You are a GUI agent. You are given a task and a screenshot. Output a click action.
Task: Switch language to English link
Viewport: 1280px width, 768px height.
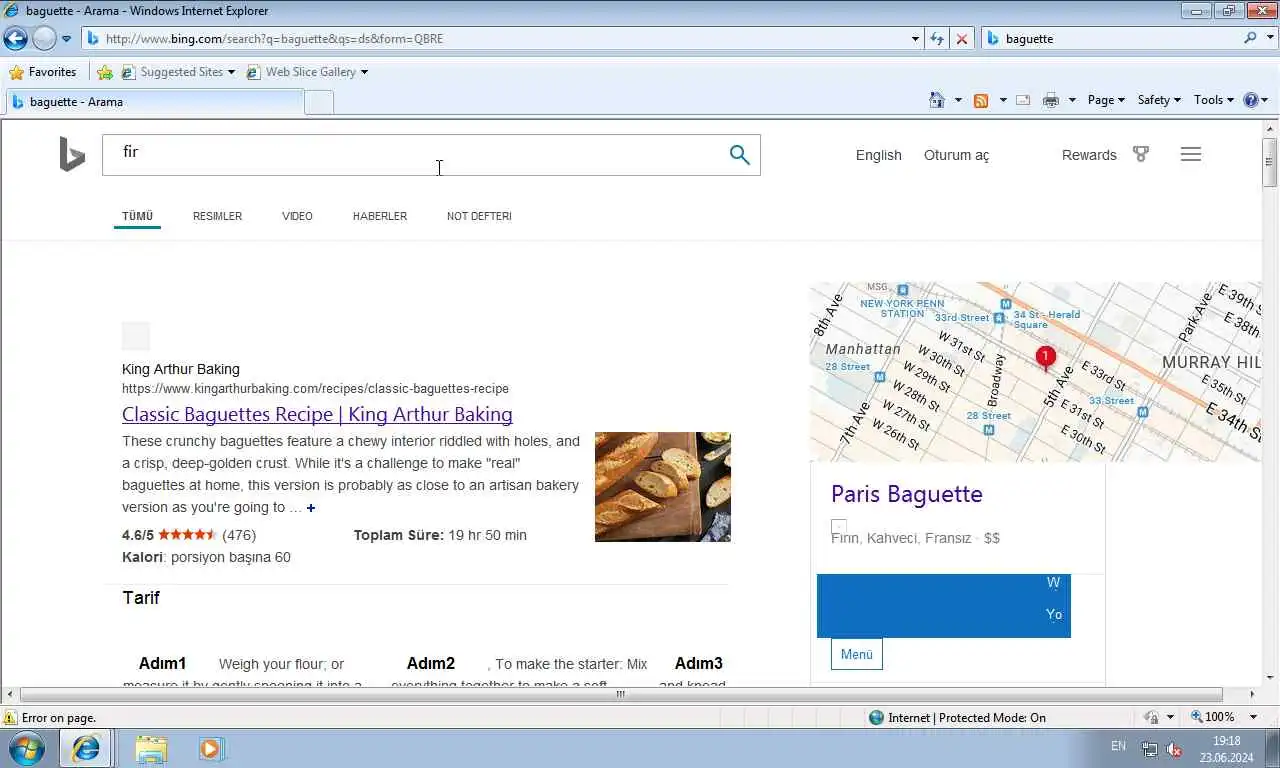(879, 155)
